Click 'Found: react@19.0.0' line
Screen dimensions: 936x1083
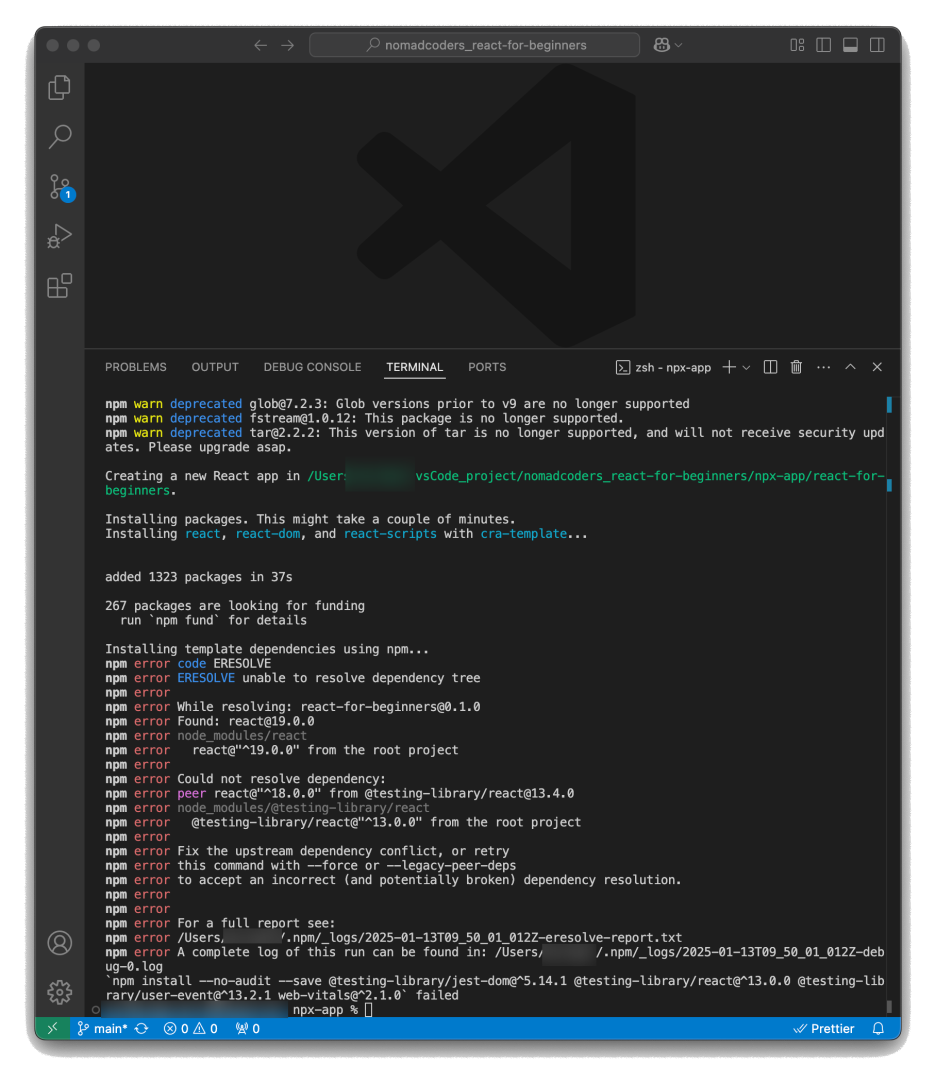[209, 721]
